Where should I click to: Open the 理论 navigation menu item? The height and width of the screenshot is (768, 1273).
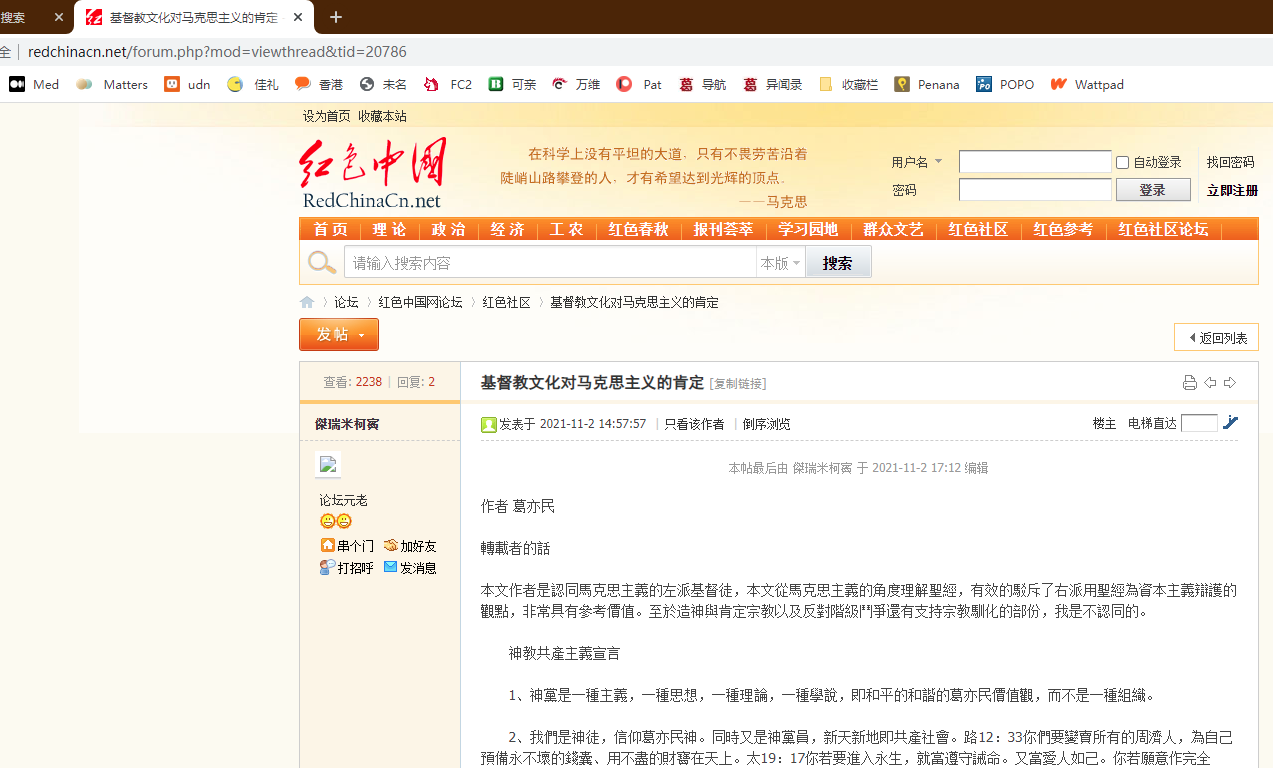pos(389,230)
